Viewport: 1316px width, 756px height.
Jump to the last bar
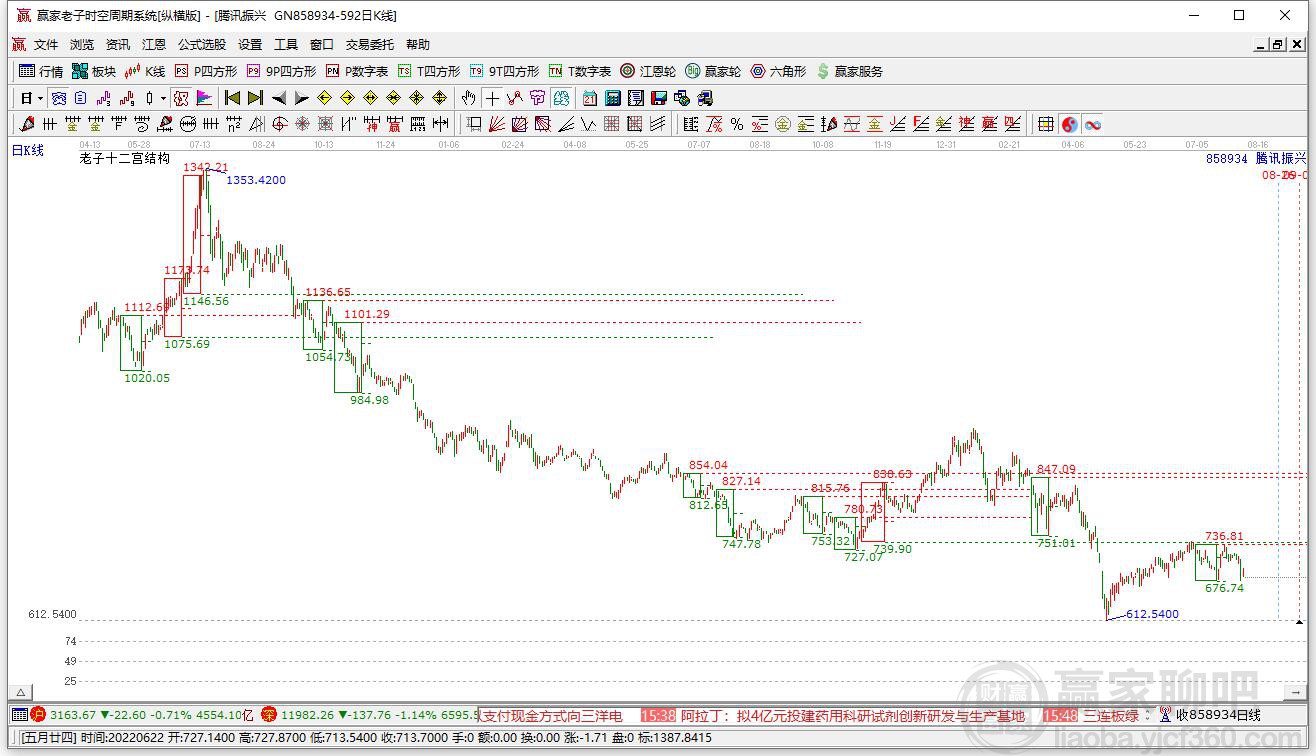coord(255,98)
